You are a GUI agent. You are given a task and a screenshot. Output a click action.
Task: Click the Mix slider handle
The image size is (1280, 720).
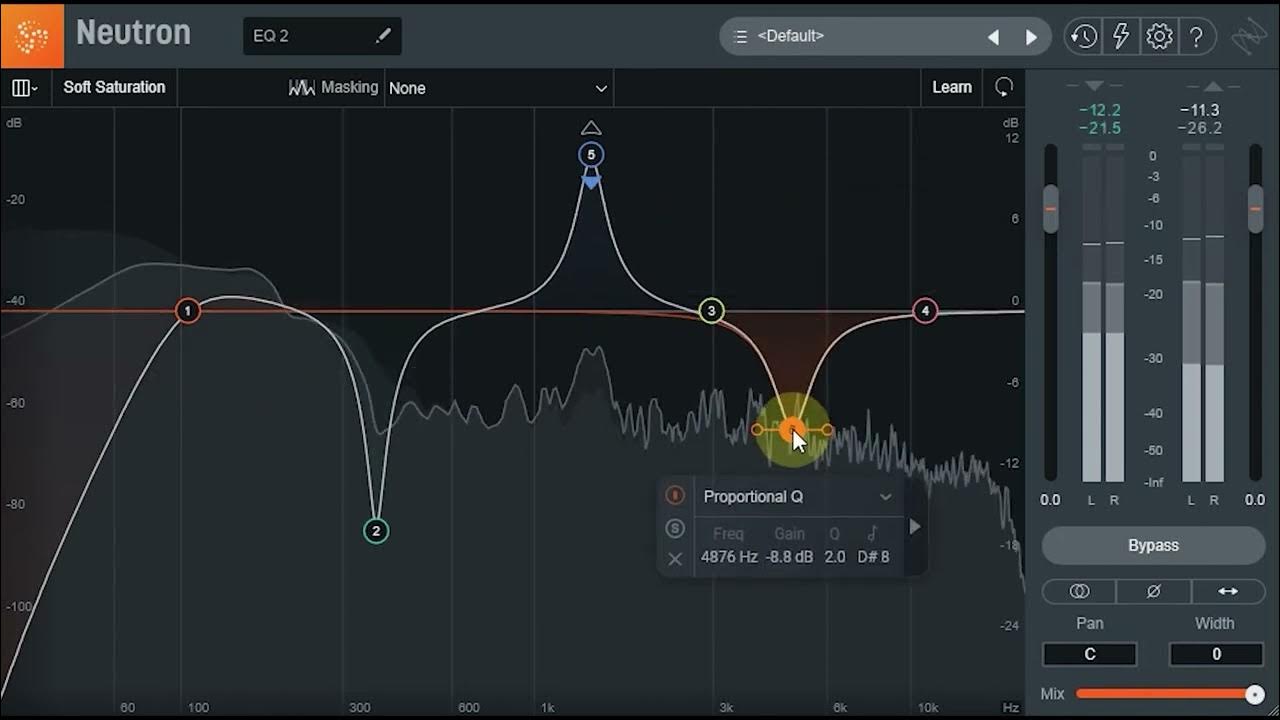[x=1254, y=694]
